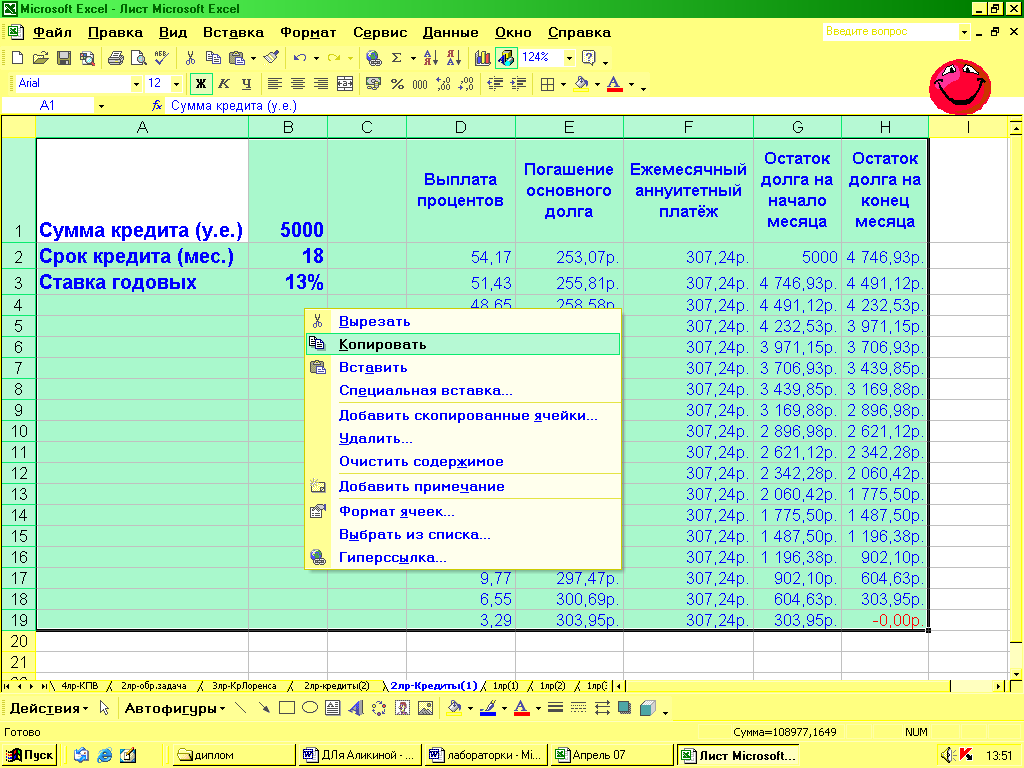
Task: Print the sheet using the printer icon
Action: click(116, 58)
